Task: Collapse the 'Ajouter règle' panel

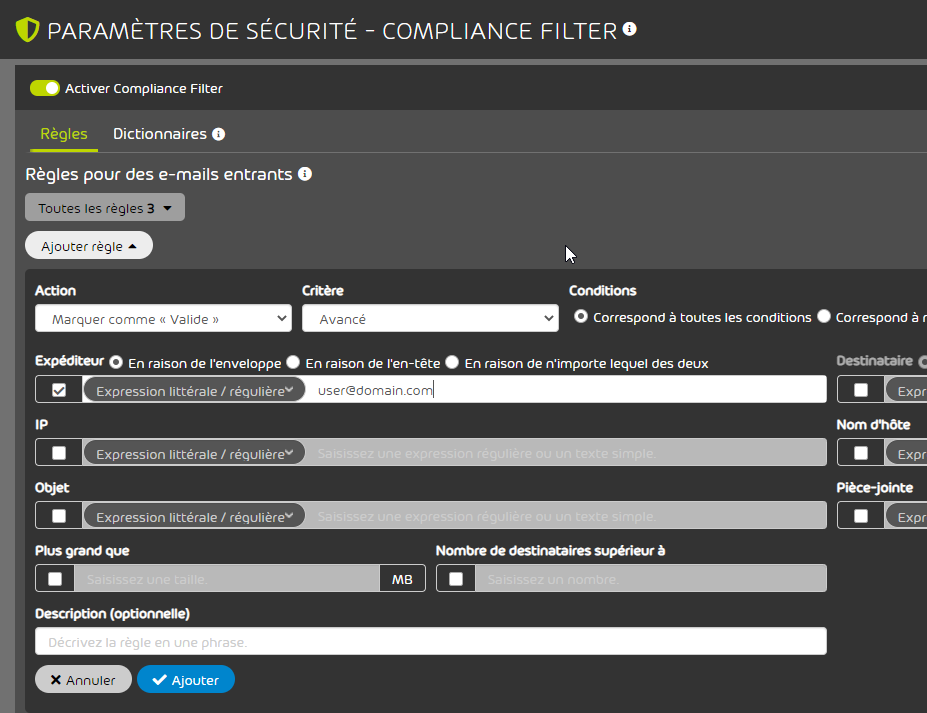Action: click(x=89, y=245)
